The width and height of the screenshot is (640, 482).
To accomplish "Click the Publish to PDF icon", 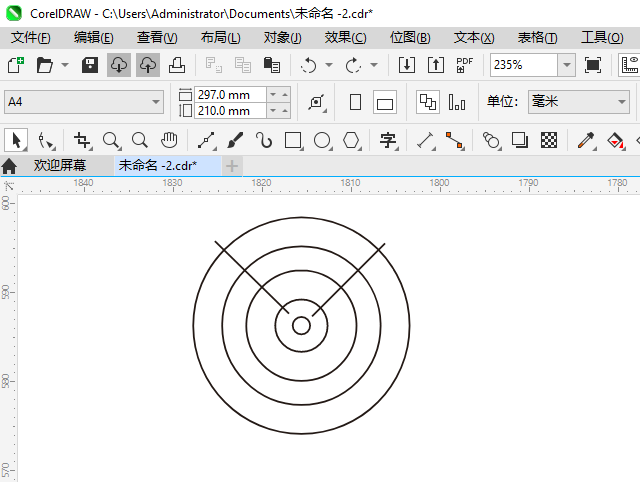I will click(x=465, y=65).
